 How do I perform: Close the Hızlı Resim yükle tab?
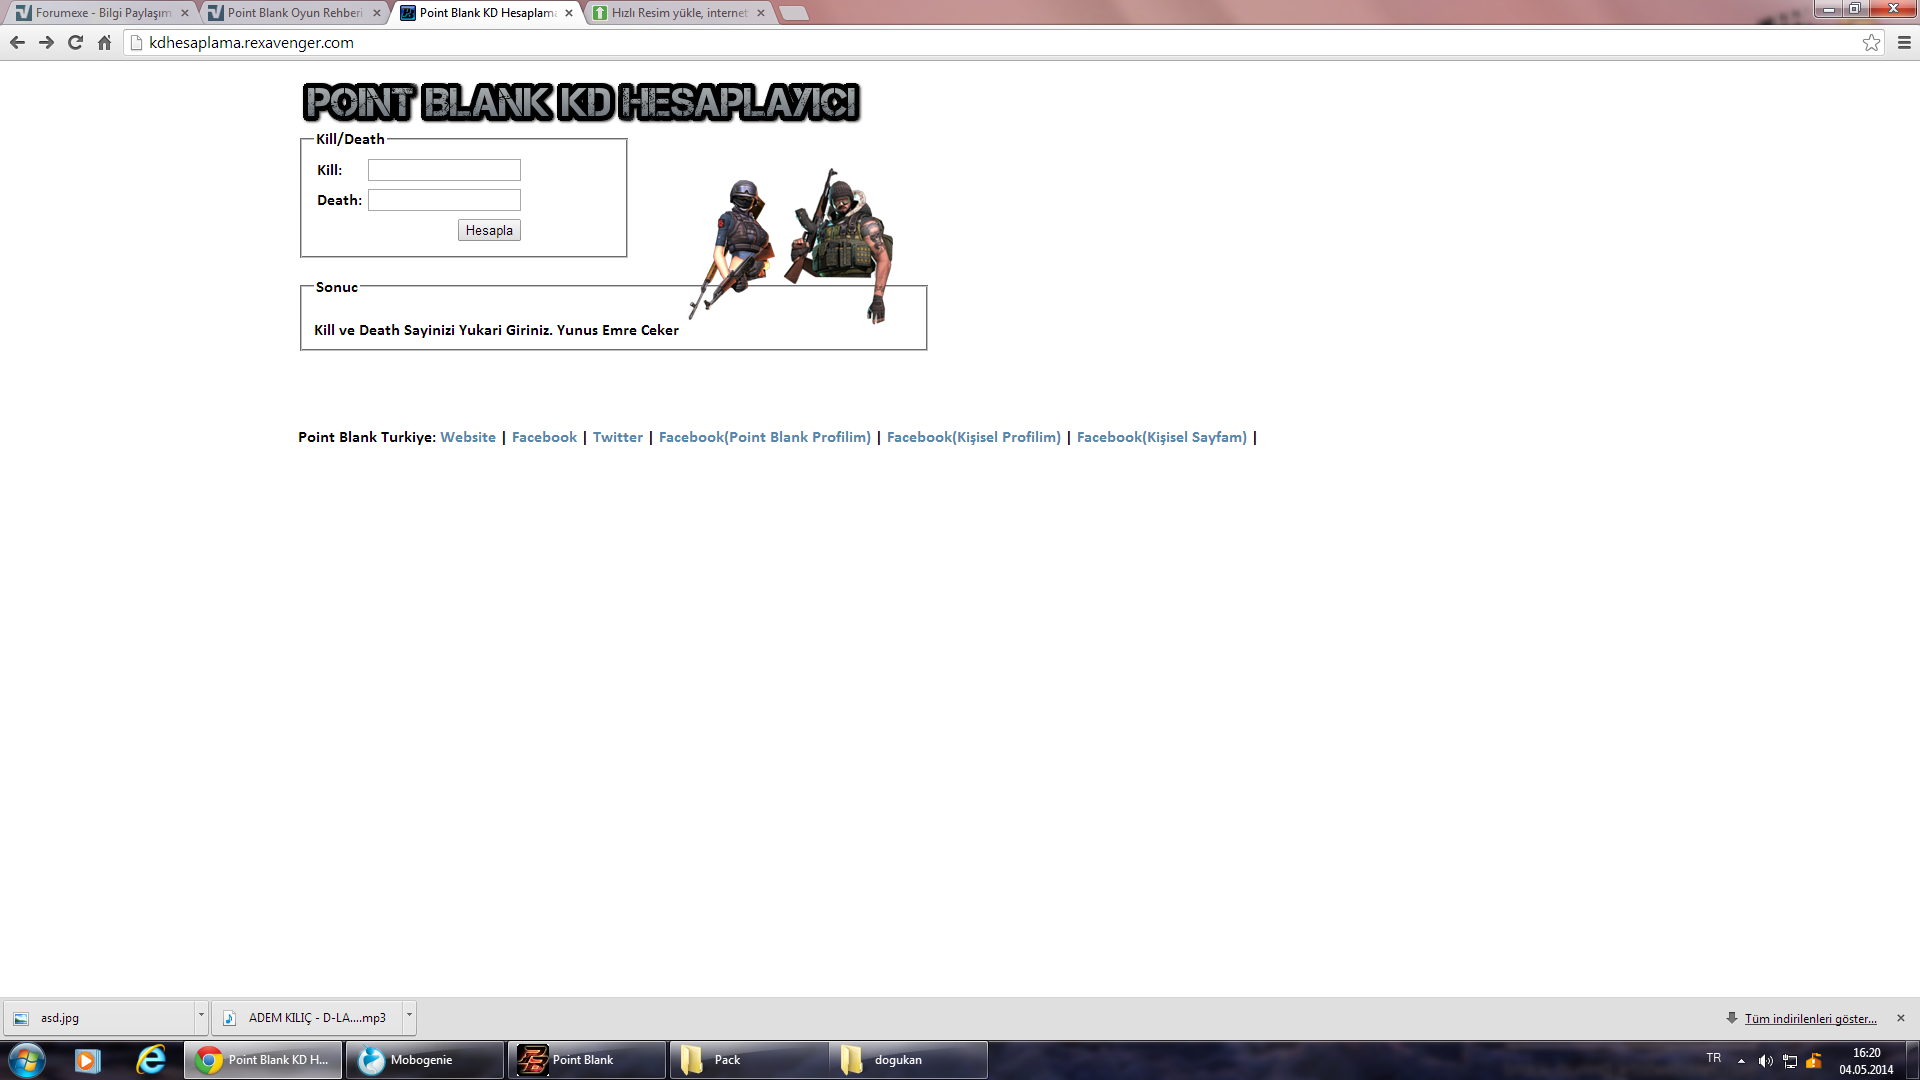pyautogui.click(x=761, y=13)
